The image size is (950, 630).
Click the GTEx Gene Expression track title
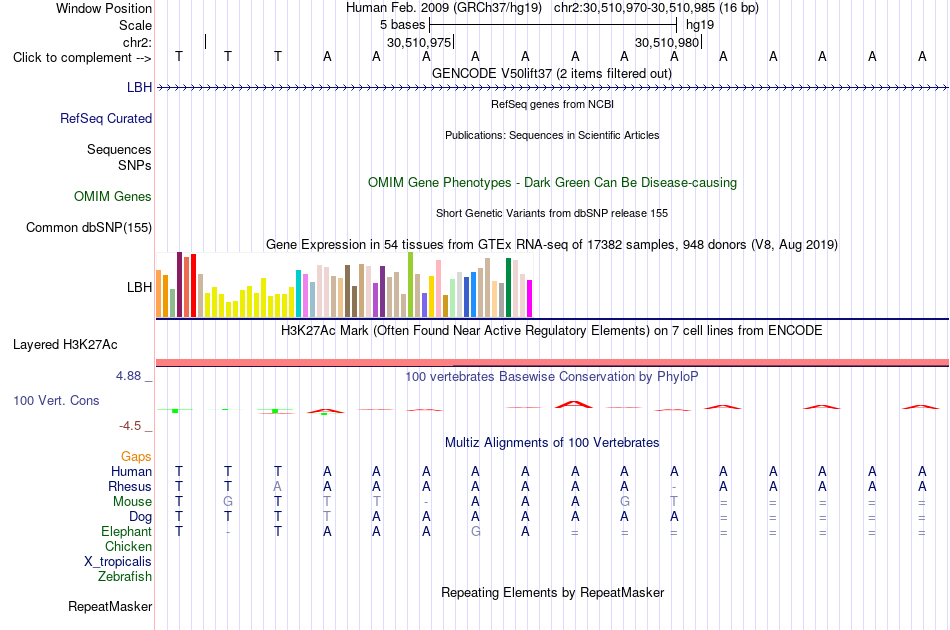(x=552, y=244)
